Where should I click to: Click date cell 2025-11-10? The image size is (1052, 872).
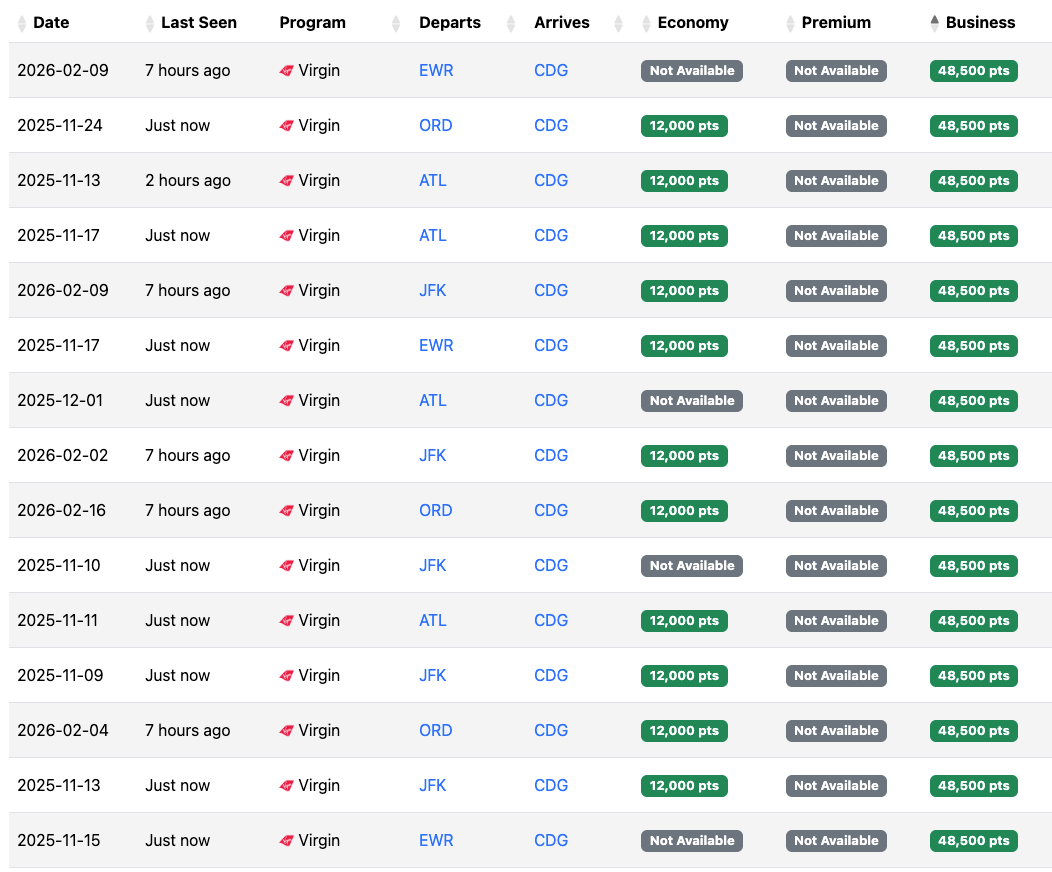coord(58,565)
